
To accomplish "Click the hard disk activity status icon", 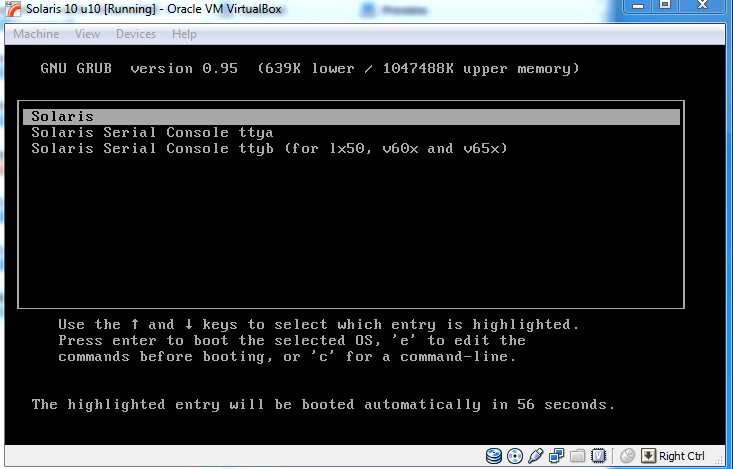I will pos(494,455).
